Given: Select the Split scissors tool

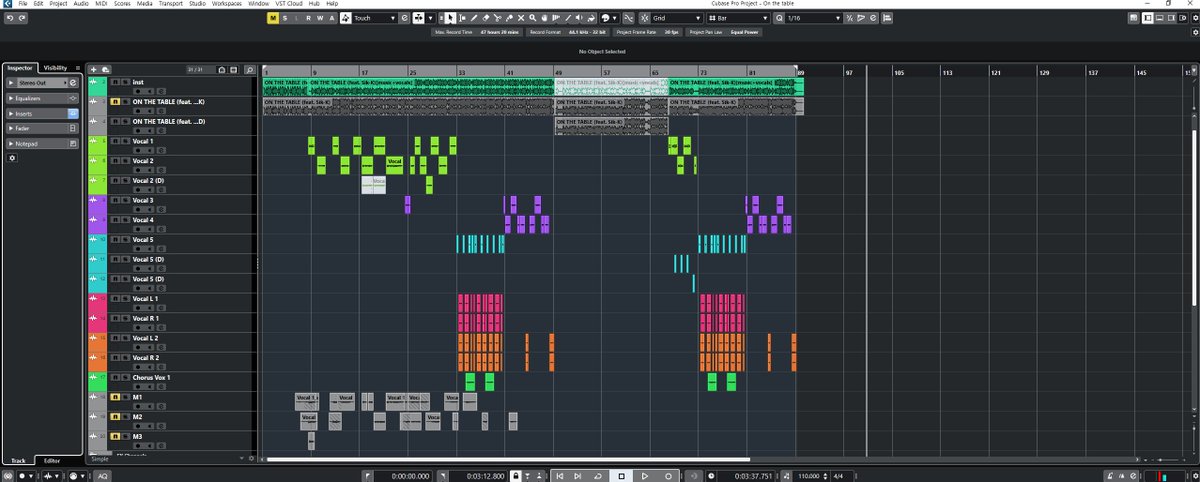Looking at the screenshot, I should click(x=497, y=18).
